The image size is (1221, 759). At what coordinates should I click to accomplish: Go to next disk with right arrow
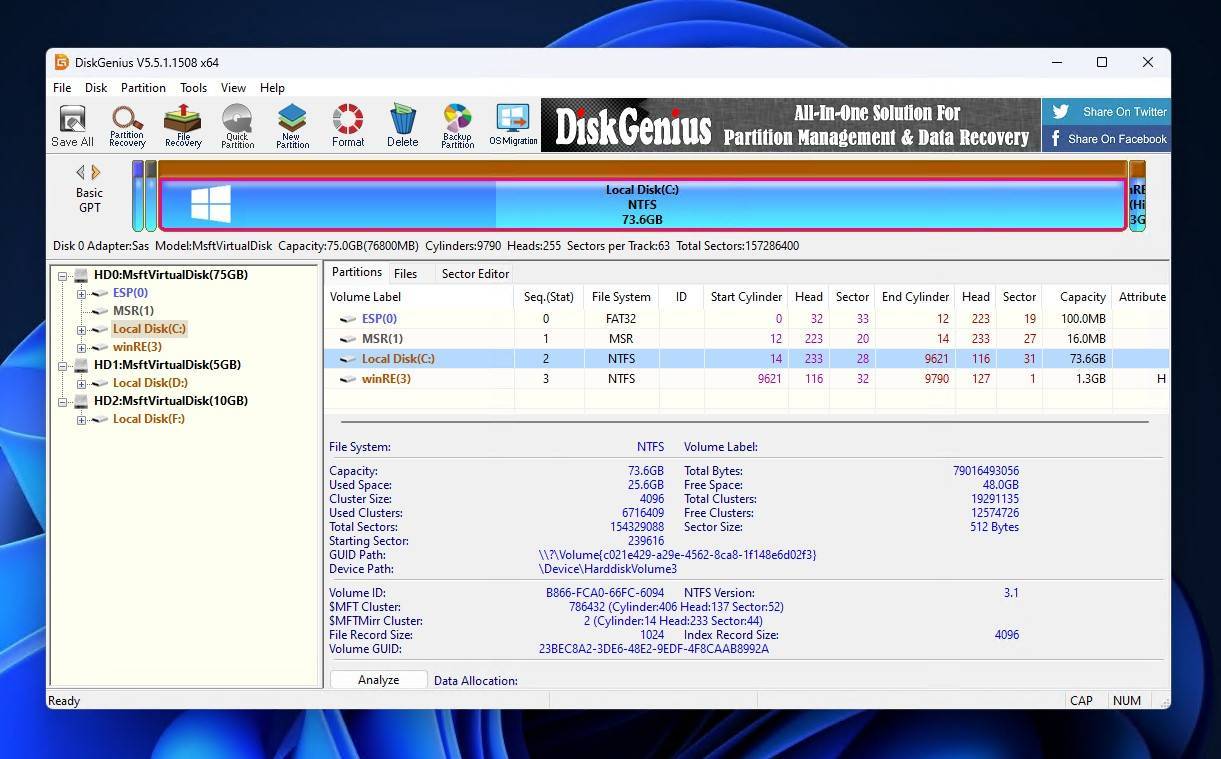[96, 172]
